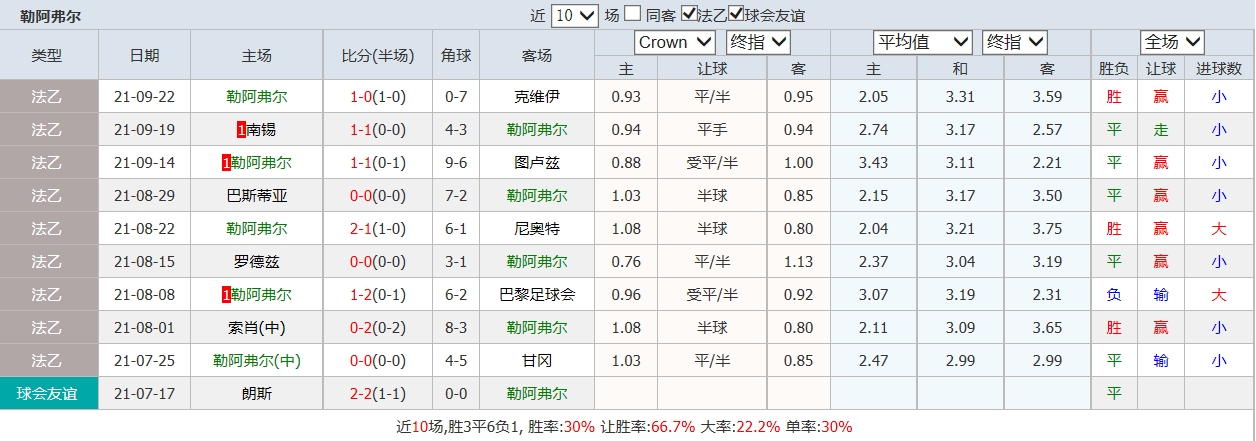Click the 球会友谊 type cell in 朗斯 row

point(47,393)
